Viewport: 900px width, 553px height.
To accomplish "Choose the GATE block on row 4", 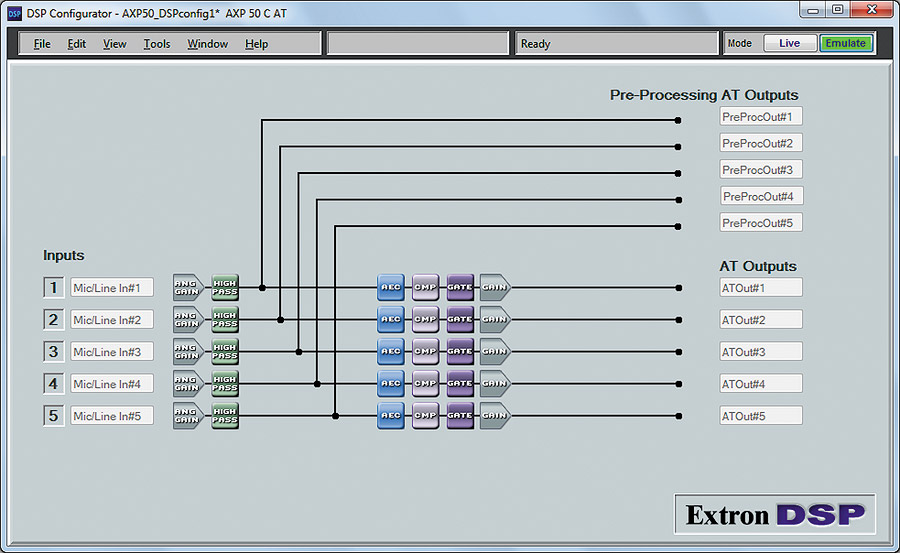I will pyautogui.click(x=460, y=384).
